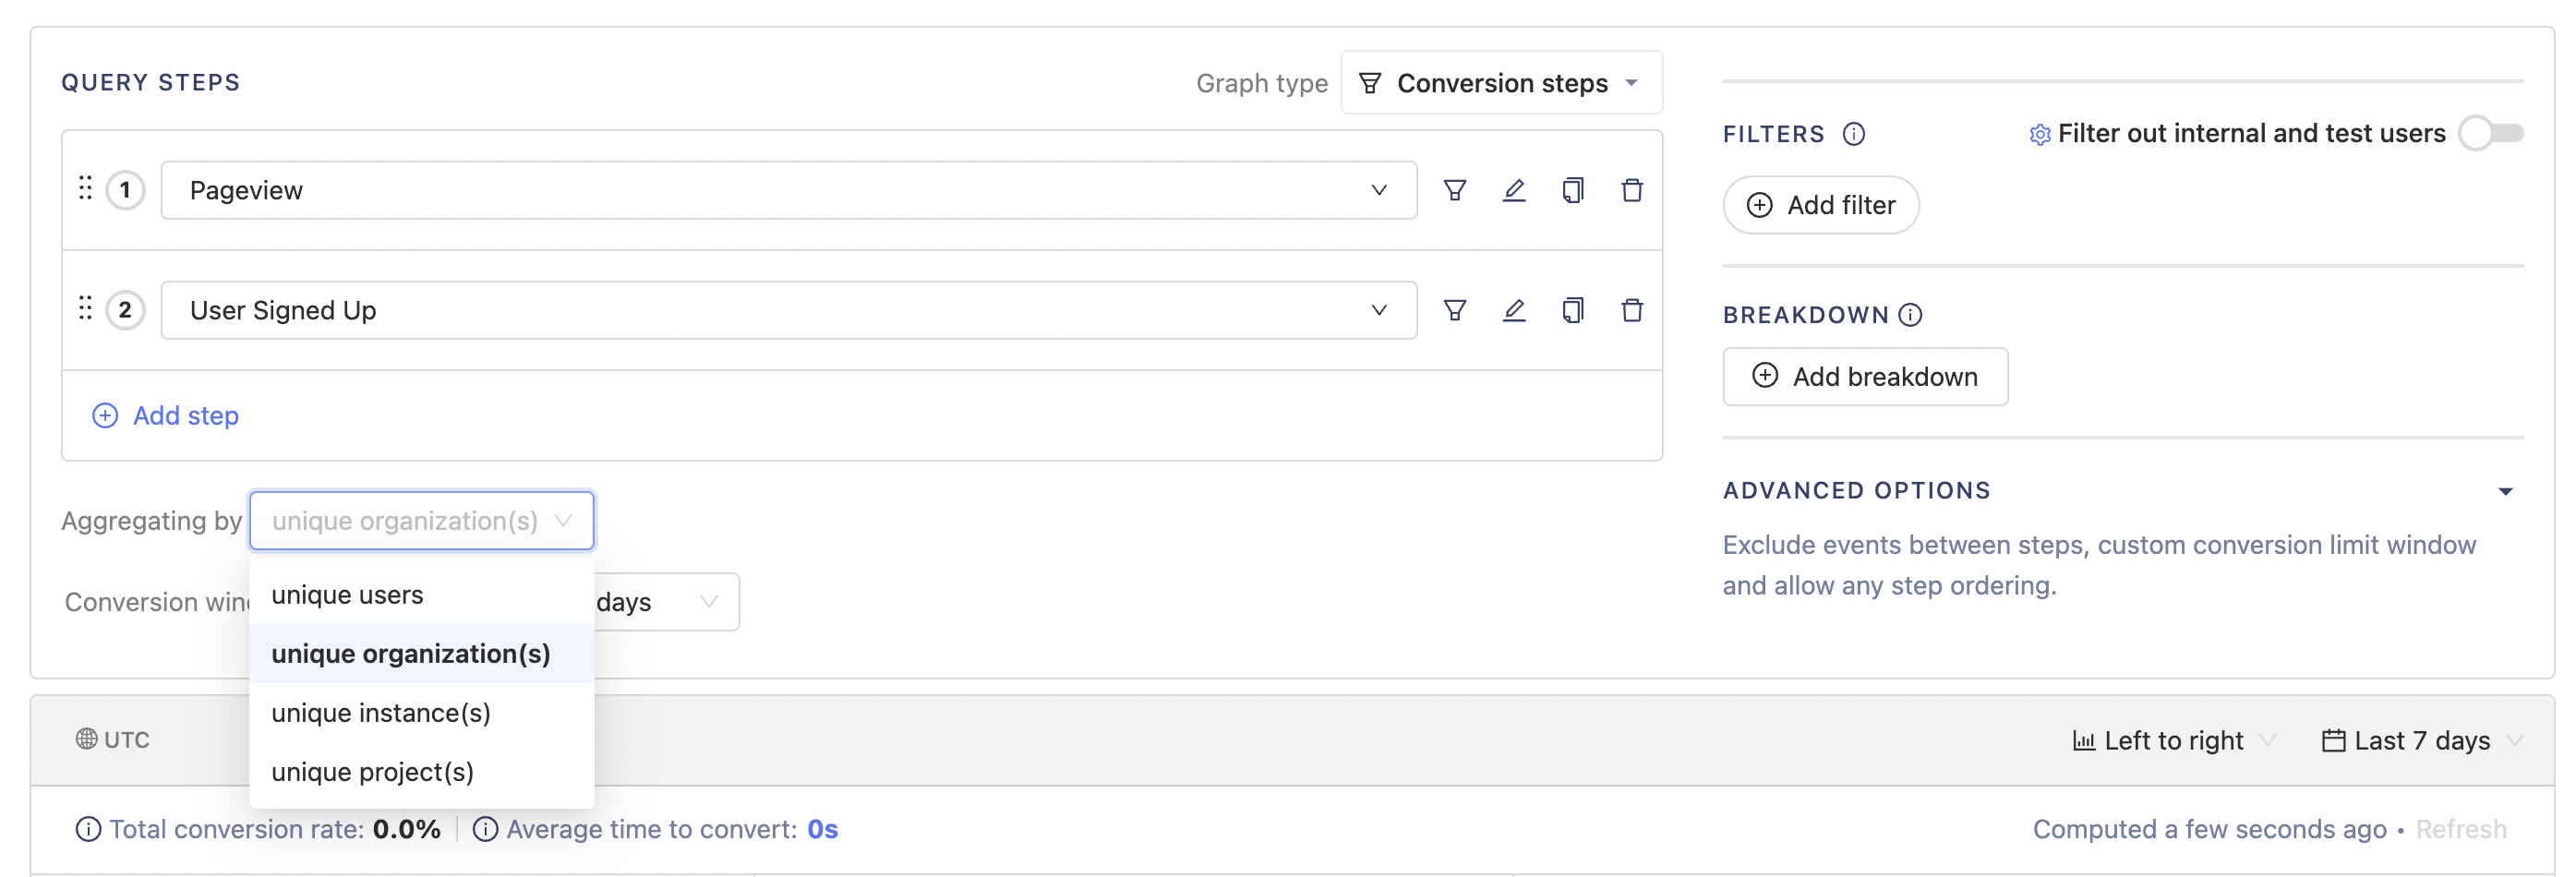The image size is (2576, 877).
Task: Expand the Pageview event selector
Action: [1380, 189]
